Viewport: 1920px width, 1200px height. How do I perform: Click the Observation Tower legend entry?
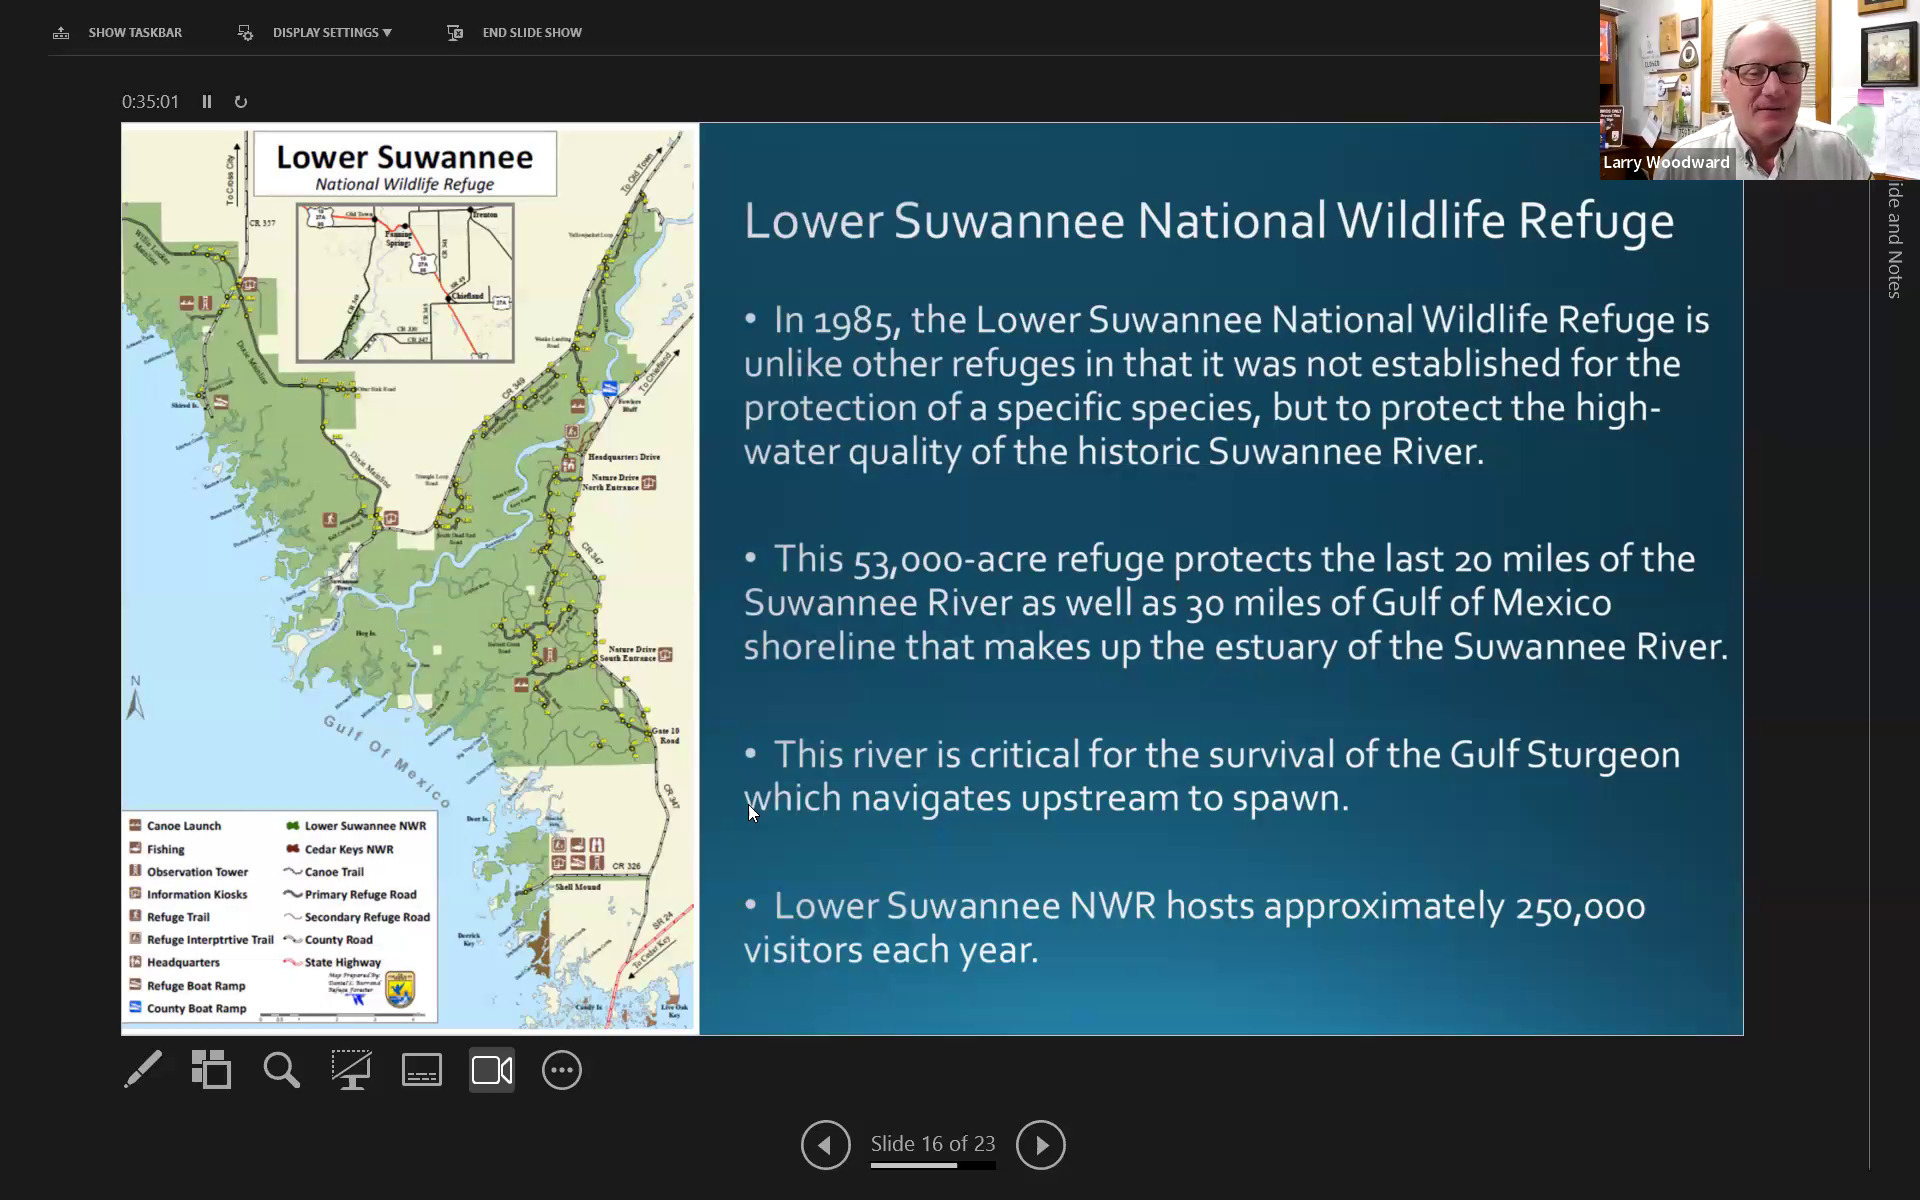pos(189,872)
